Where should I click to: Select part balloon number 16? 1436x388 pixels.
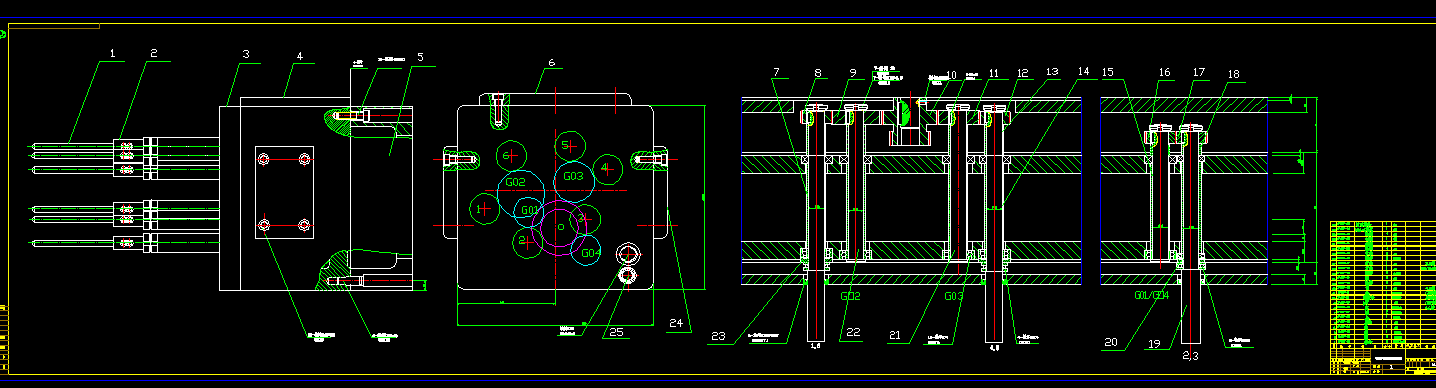[1164, 73]
